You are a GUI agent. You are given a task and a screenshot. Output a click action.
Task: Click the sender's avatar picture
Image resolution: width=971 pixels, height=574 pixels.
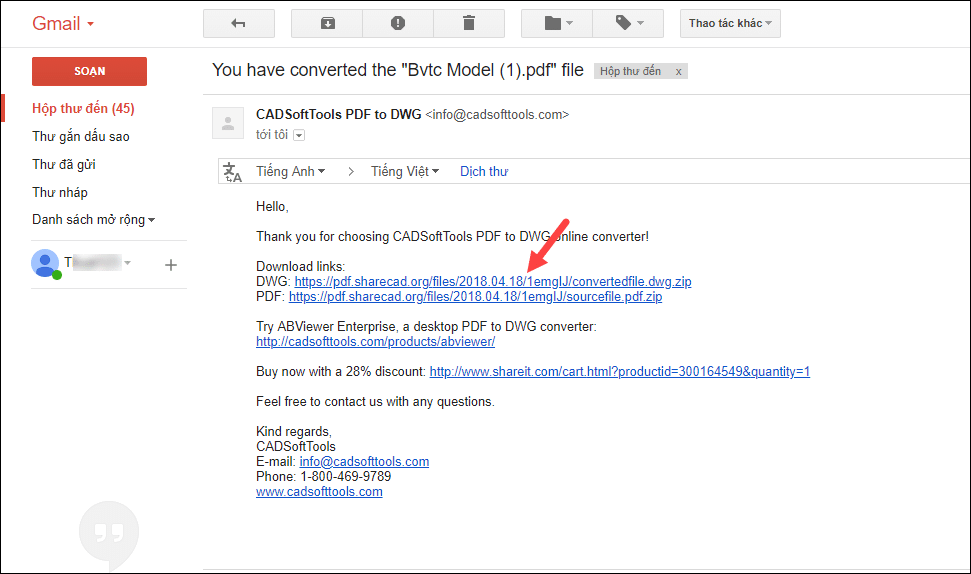[228, 124]
